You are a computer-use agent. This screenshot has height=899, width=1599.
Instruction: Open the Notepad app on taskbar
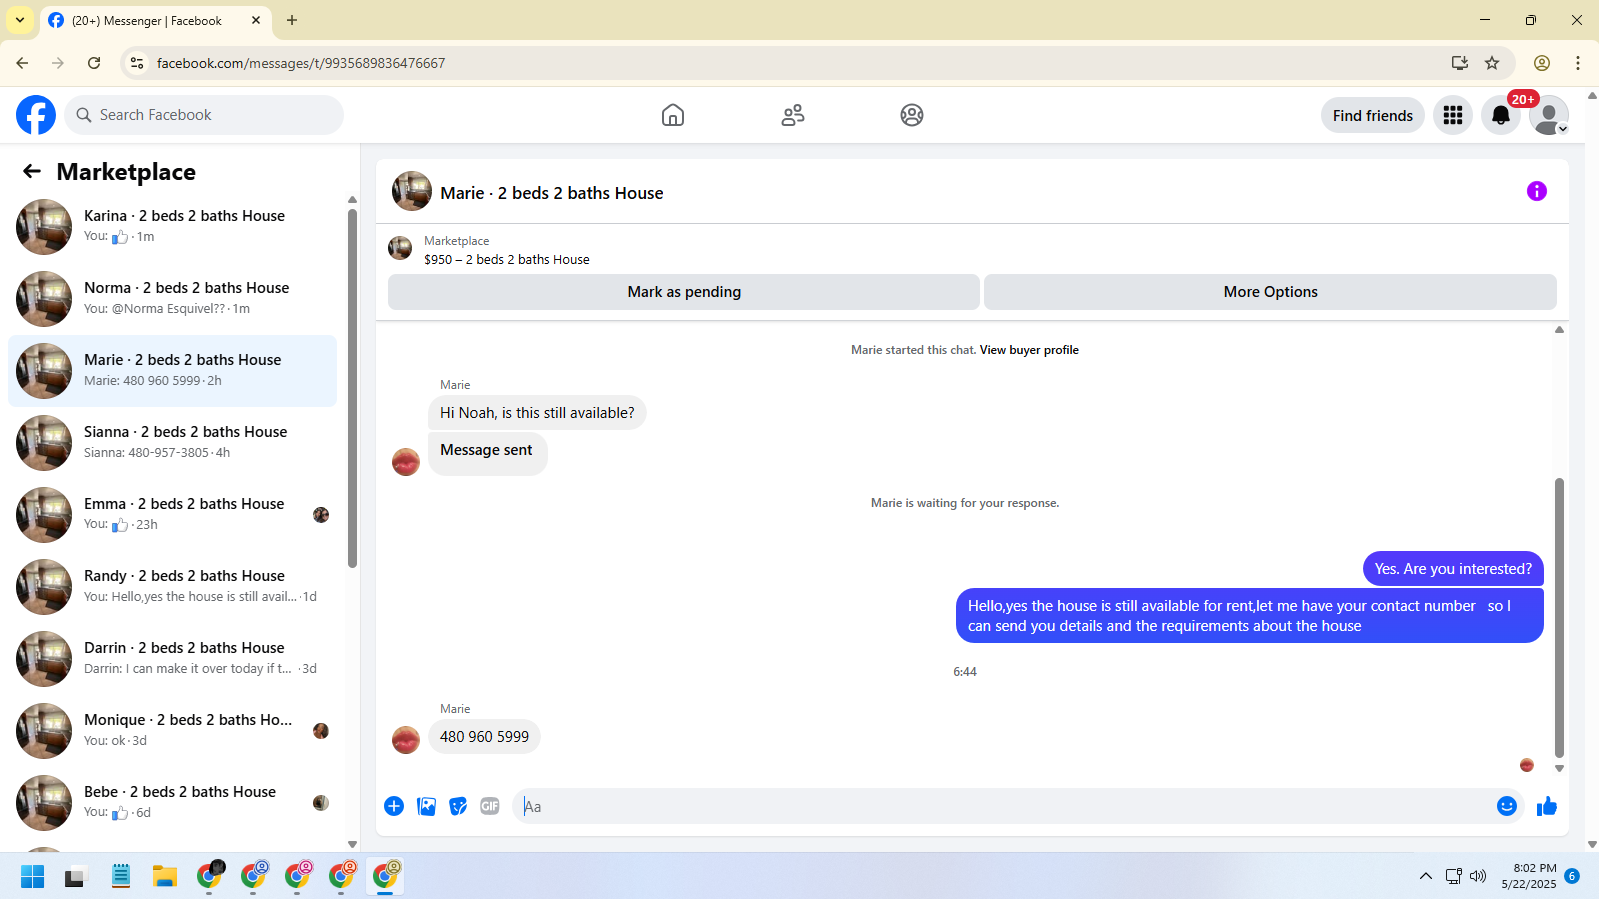(121, 877)
